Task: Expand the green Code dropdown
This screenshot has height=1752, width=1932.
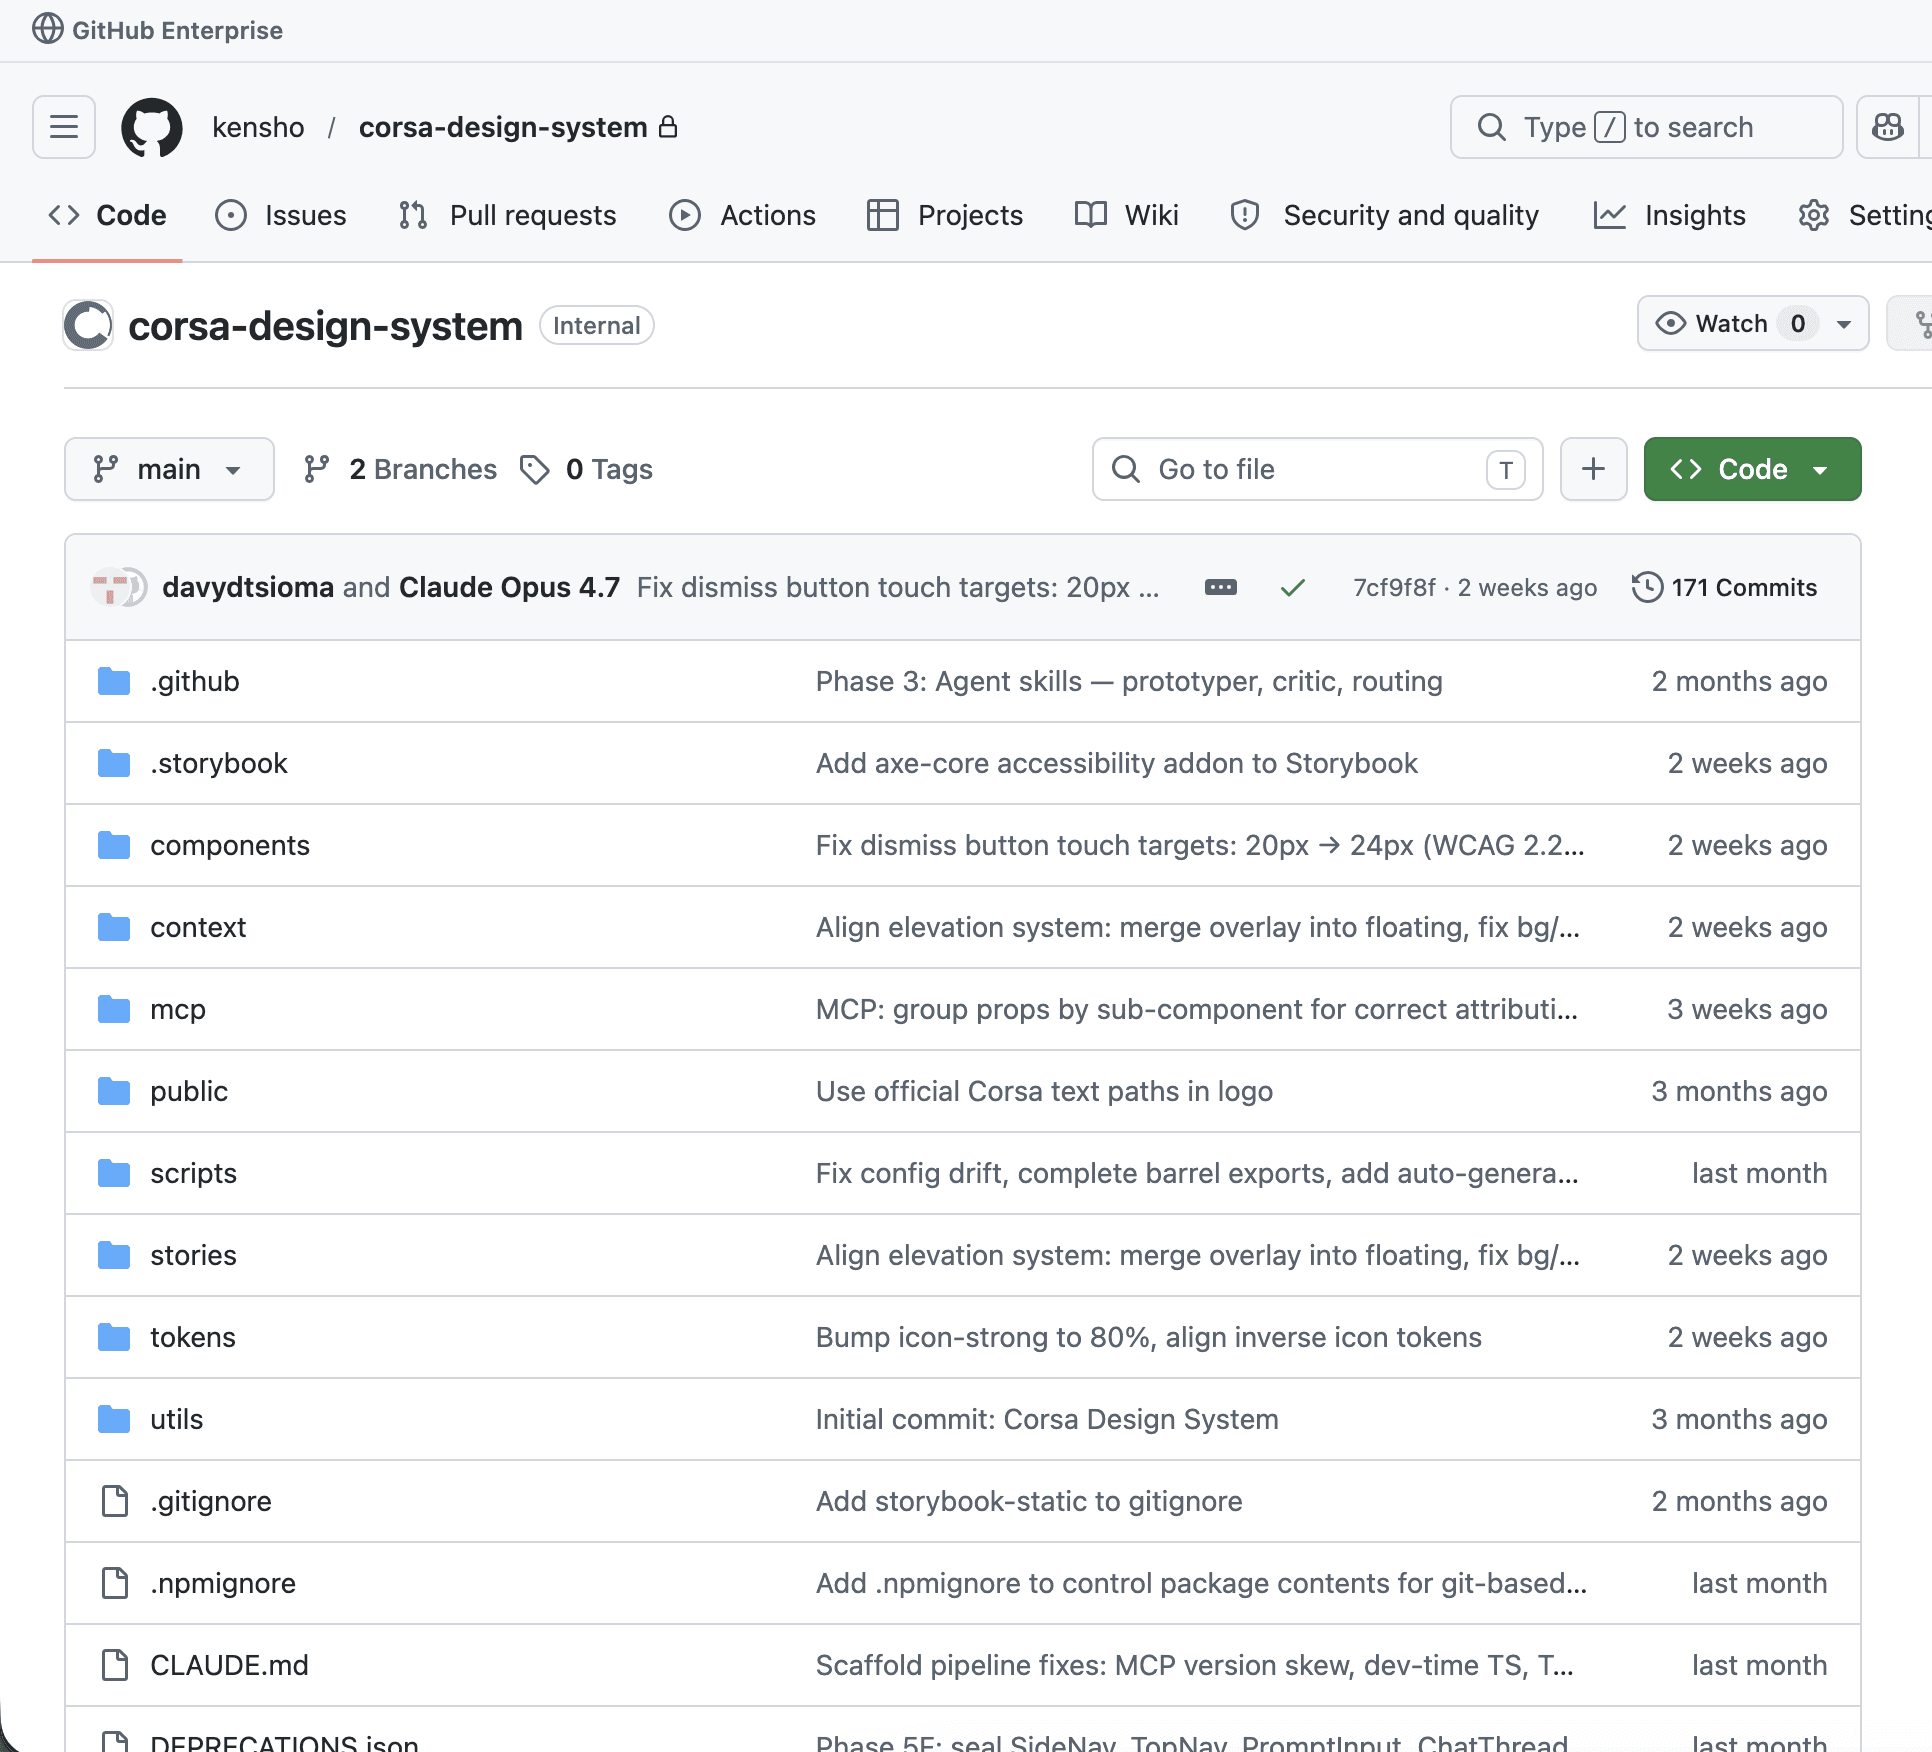Action: point(1752,469)
